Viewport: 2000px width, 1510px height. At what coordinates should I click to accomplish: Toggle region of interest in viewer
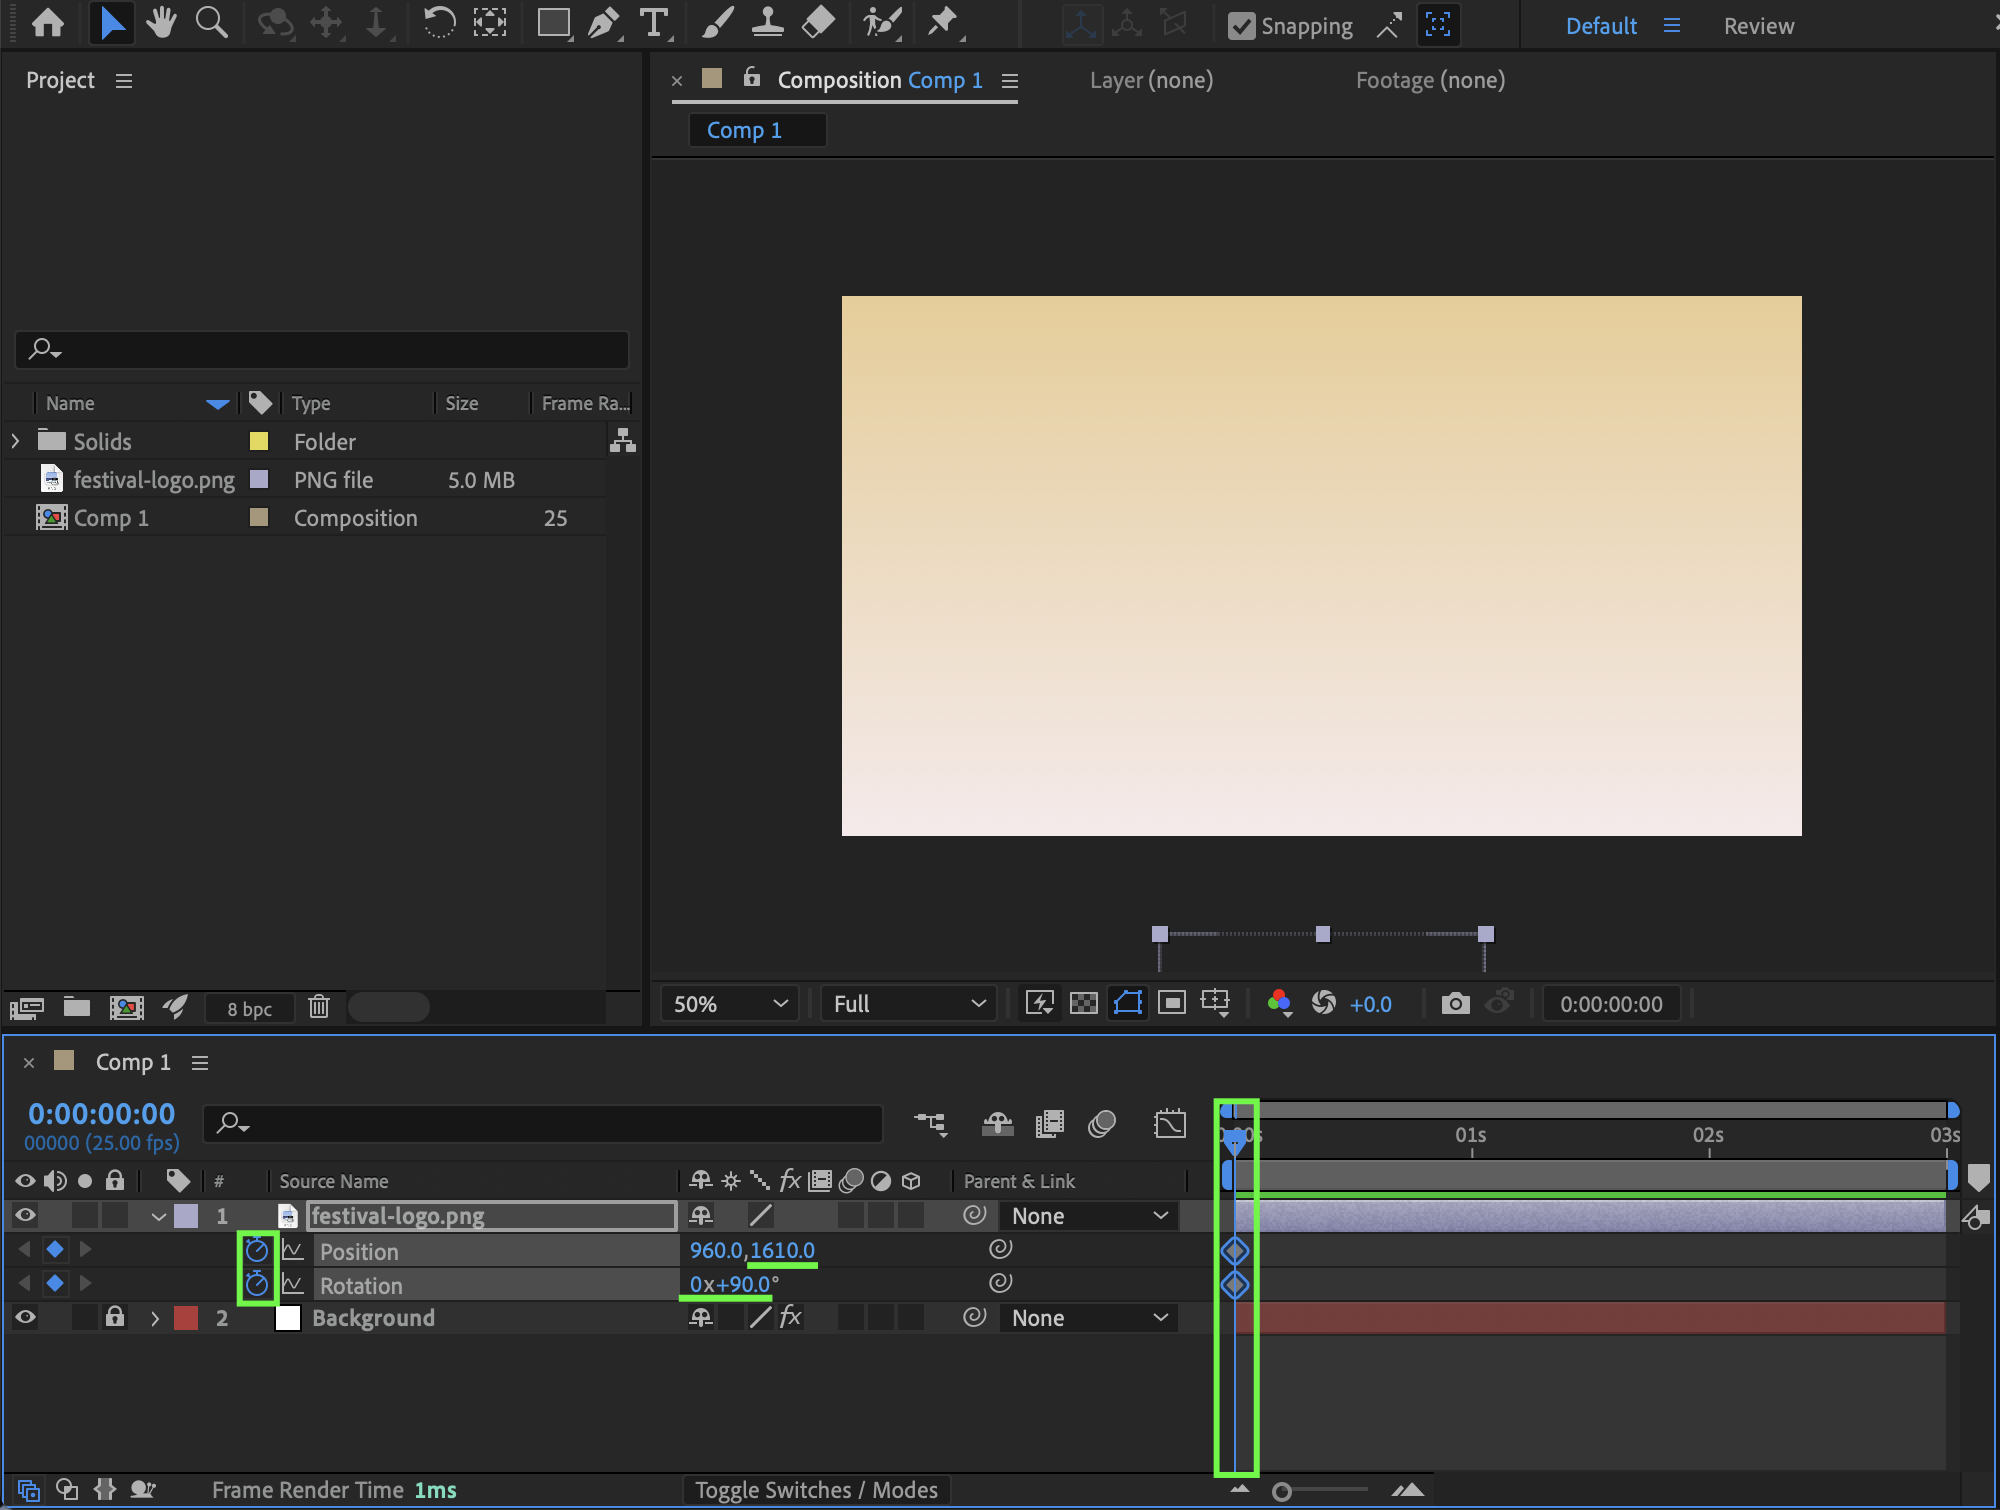(x=1172, y=1003)
